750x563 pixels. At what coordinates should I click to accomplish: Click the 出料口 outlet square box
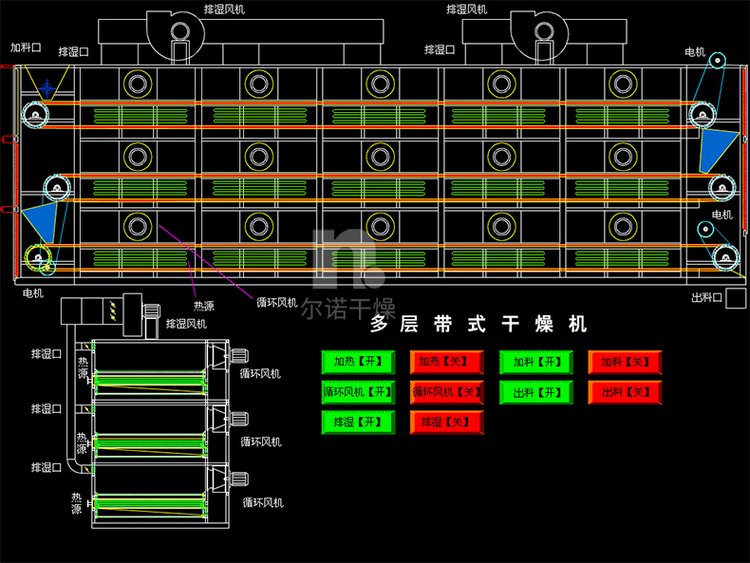pyautogui.click(x=735, y=298)
